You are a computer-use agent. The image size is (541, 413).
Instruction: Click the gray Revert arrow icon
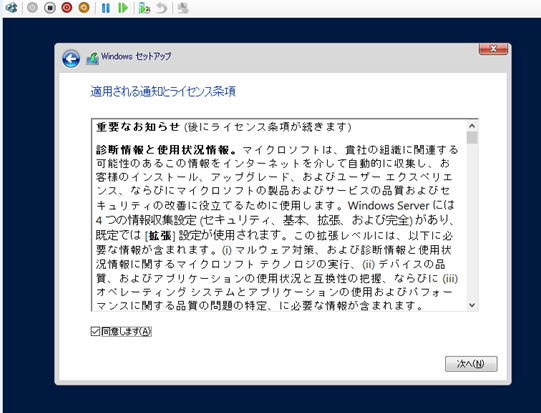click(x=161, y=8)
